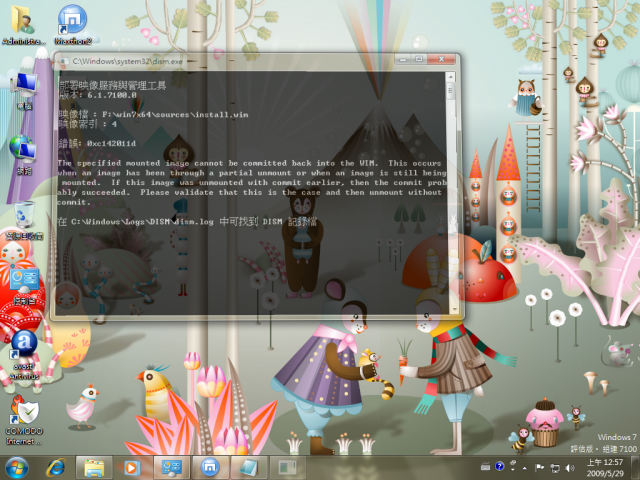Switch to Maxthon browser taskbar button
Viewport: 640px width, 480px height.
click(210, 468)
